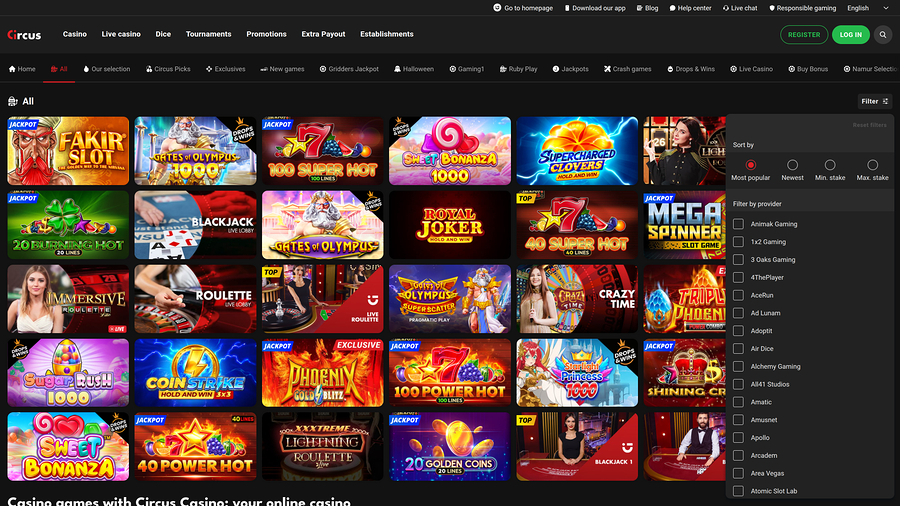This screenshot has width=900, height=506.
Task: Check the AceRun provider box
Action: (x=739, y=295)
